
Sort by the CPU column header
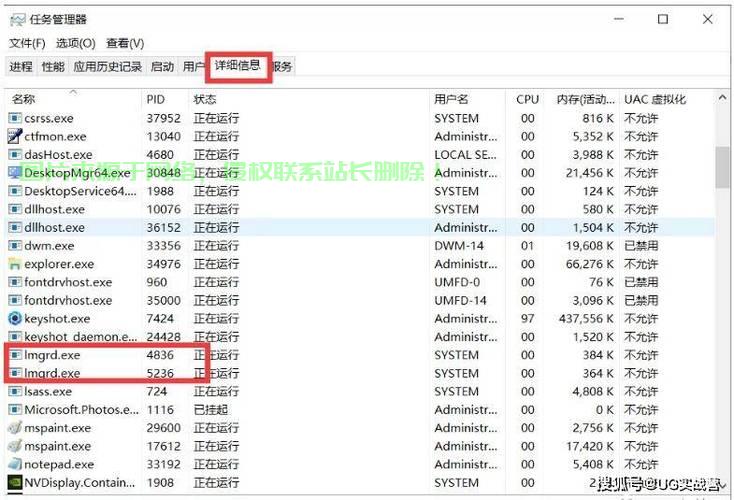click(528, 99)
